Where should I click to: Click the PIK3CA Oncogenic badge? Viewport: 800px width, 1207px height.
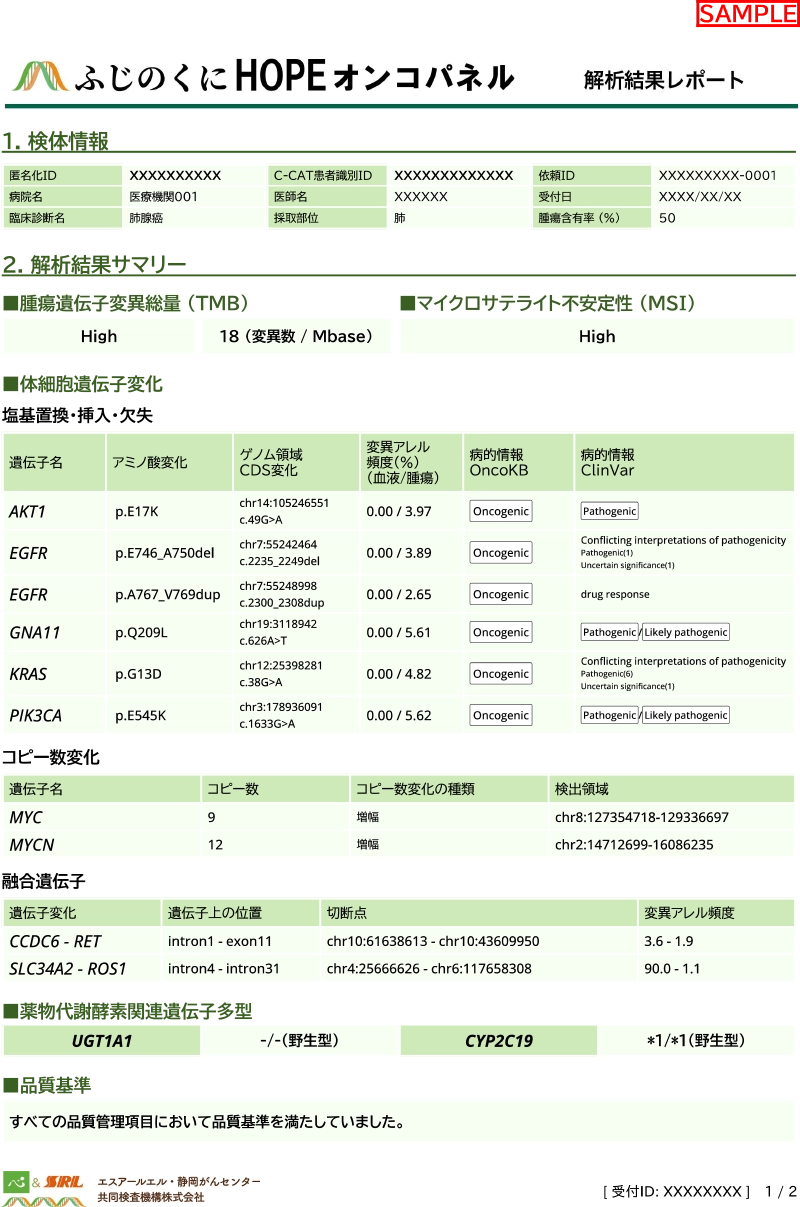(501, 715)
